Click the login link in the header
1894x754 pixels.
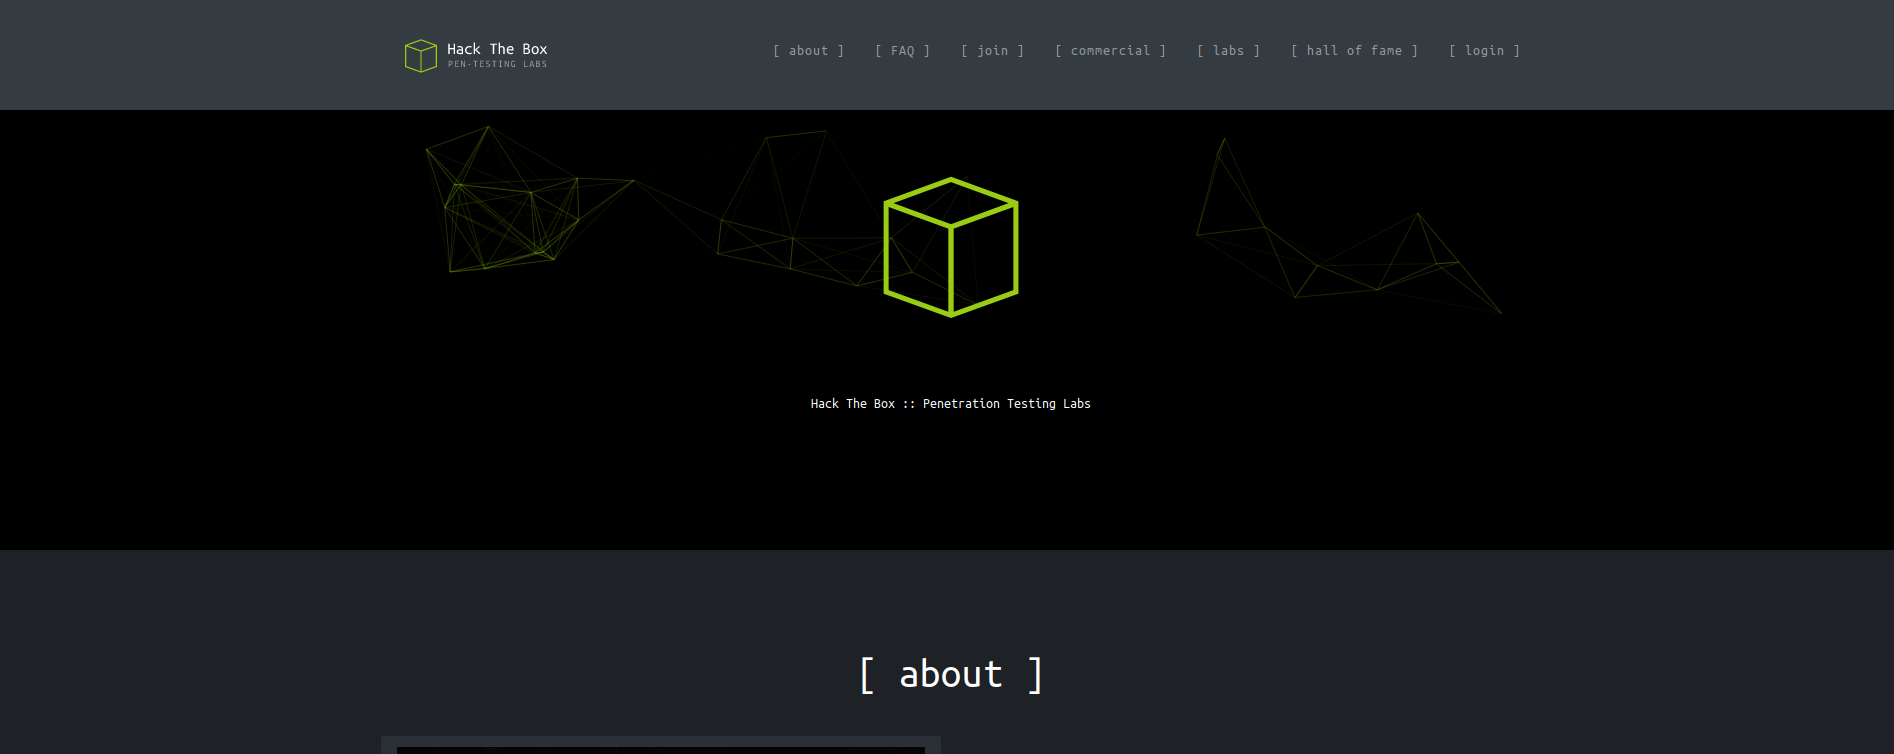click(1484, 51)
